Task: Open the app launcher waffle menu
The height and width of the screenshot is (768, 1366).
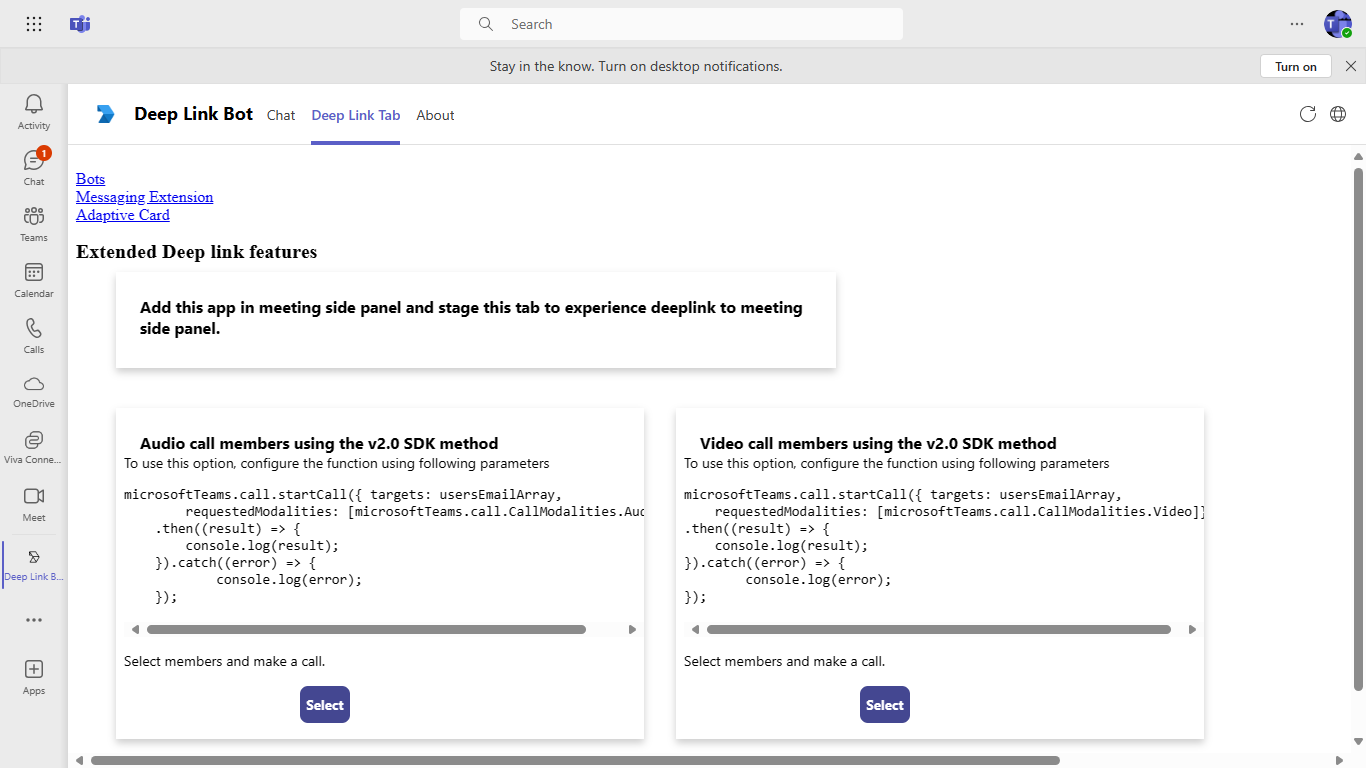Action: click(34, 24)
